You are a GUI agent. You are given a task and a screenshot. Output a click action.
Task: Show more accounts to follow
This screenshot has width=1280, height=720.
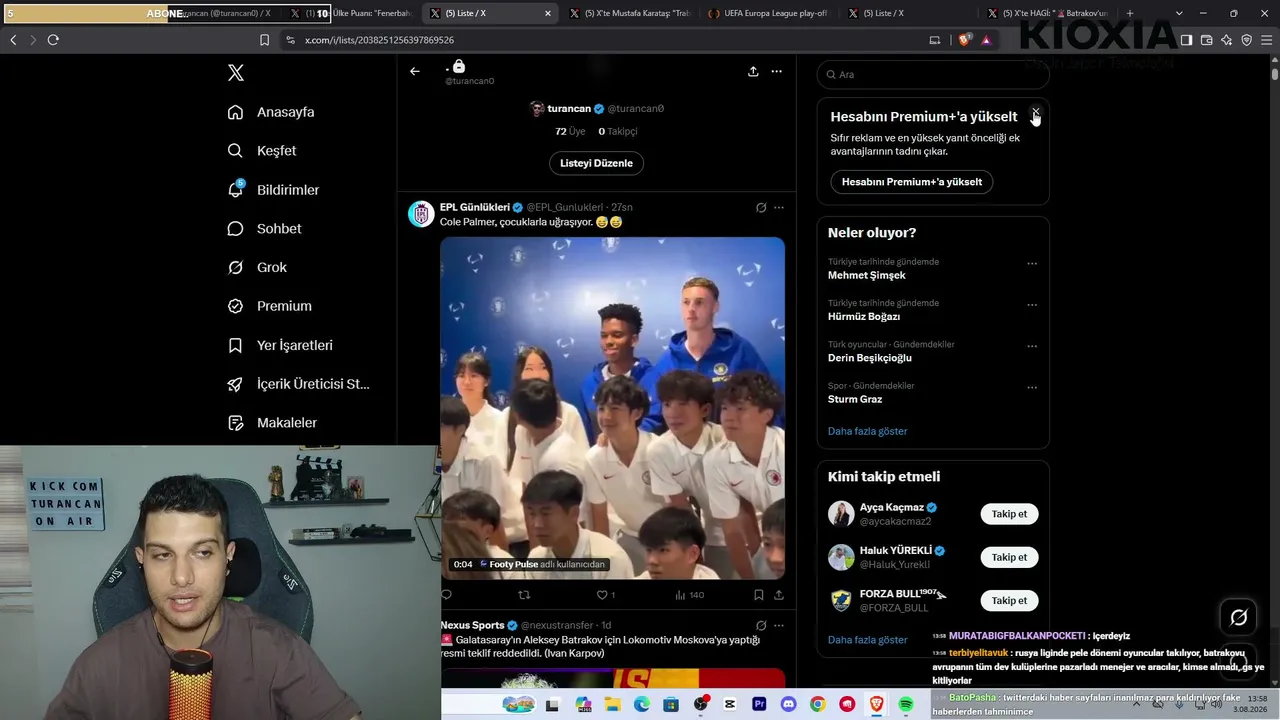(x=868, y=640)
